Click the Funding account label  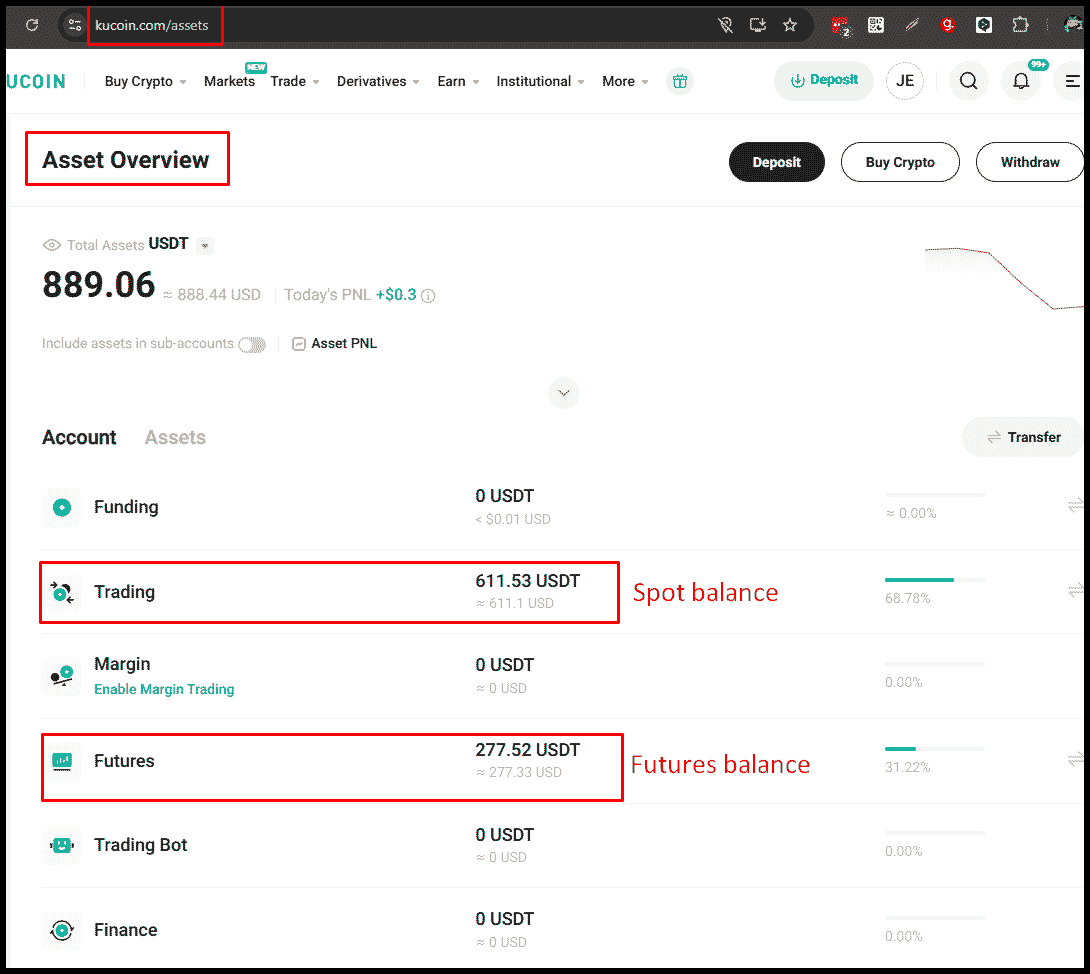[x=126, y=507]
